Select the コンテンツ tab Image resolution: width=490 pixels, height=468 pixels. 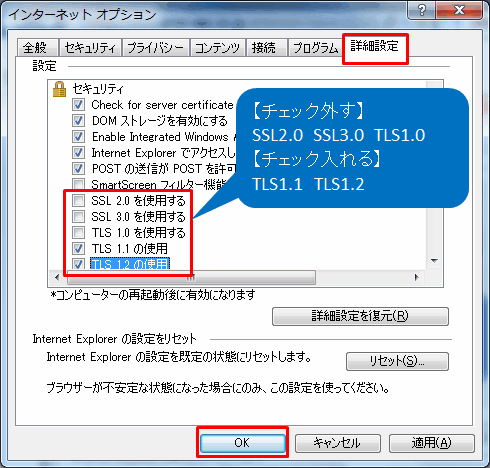[x=217, y=48]
